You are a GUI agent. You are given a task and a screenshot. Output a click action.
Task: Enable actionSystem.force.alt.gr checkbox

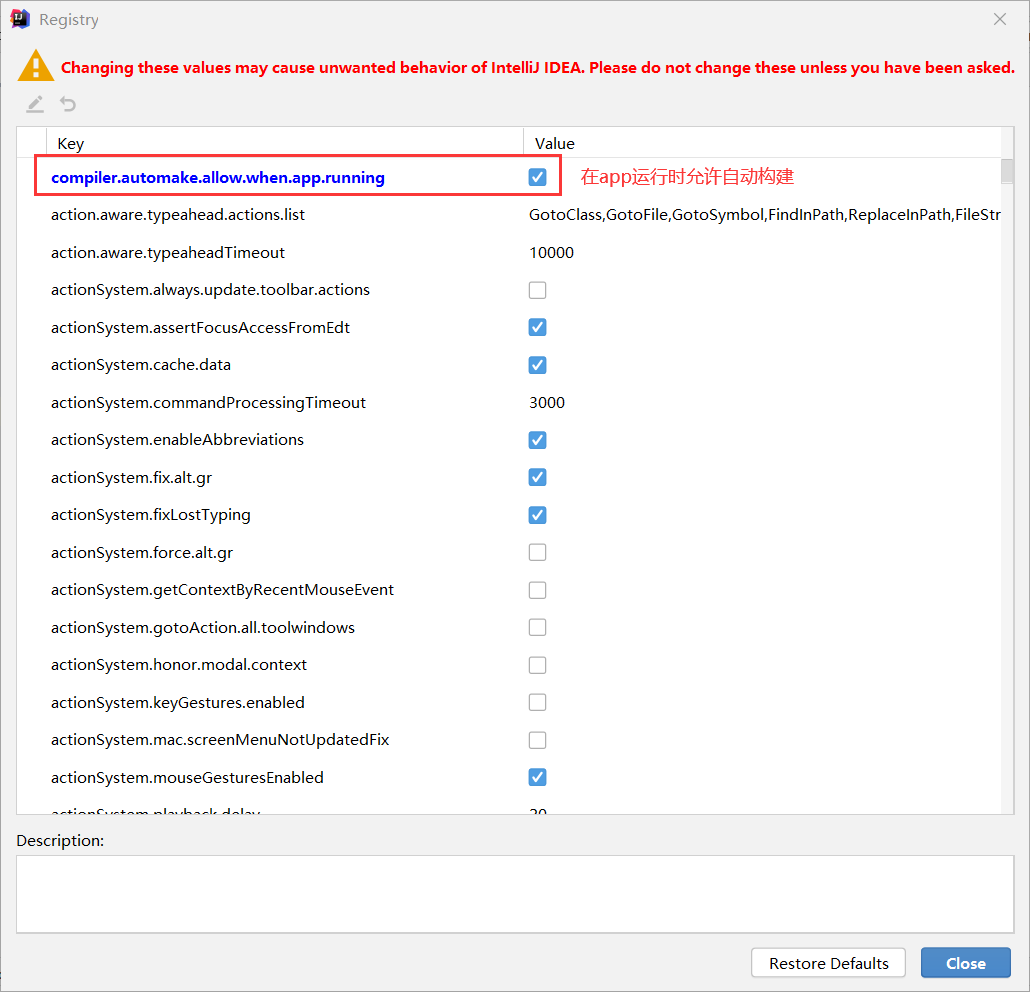pos(537,552)
